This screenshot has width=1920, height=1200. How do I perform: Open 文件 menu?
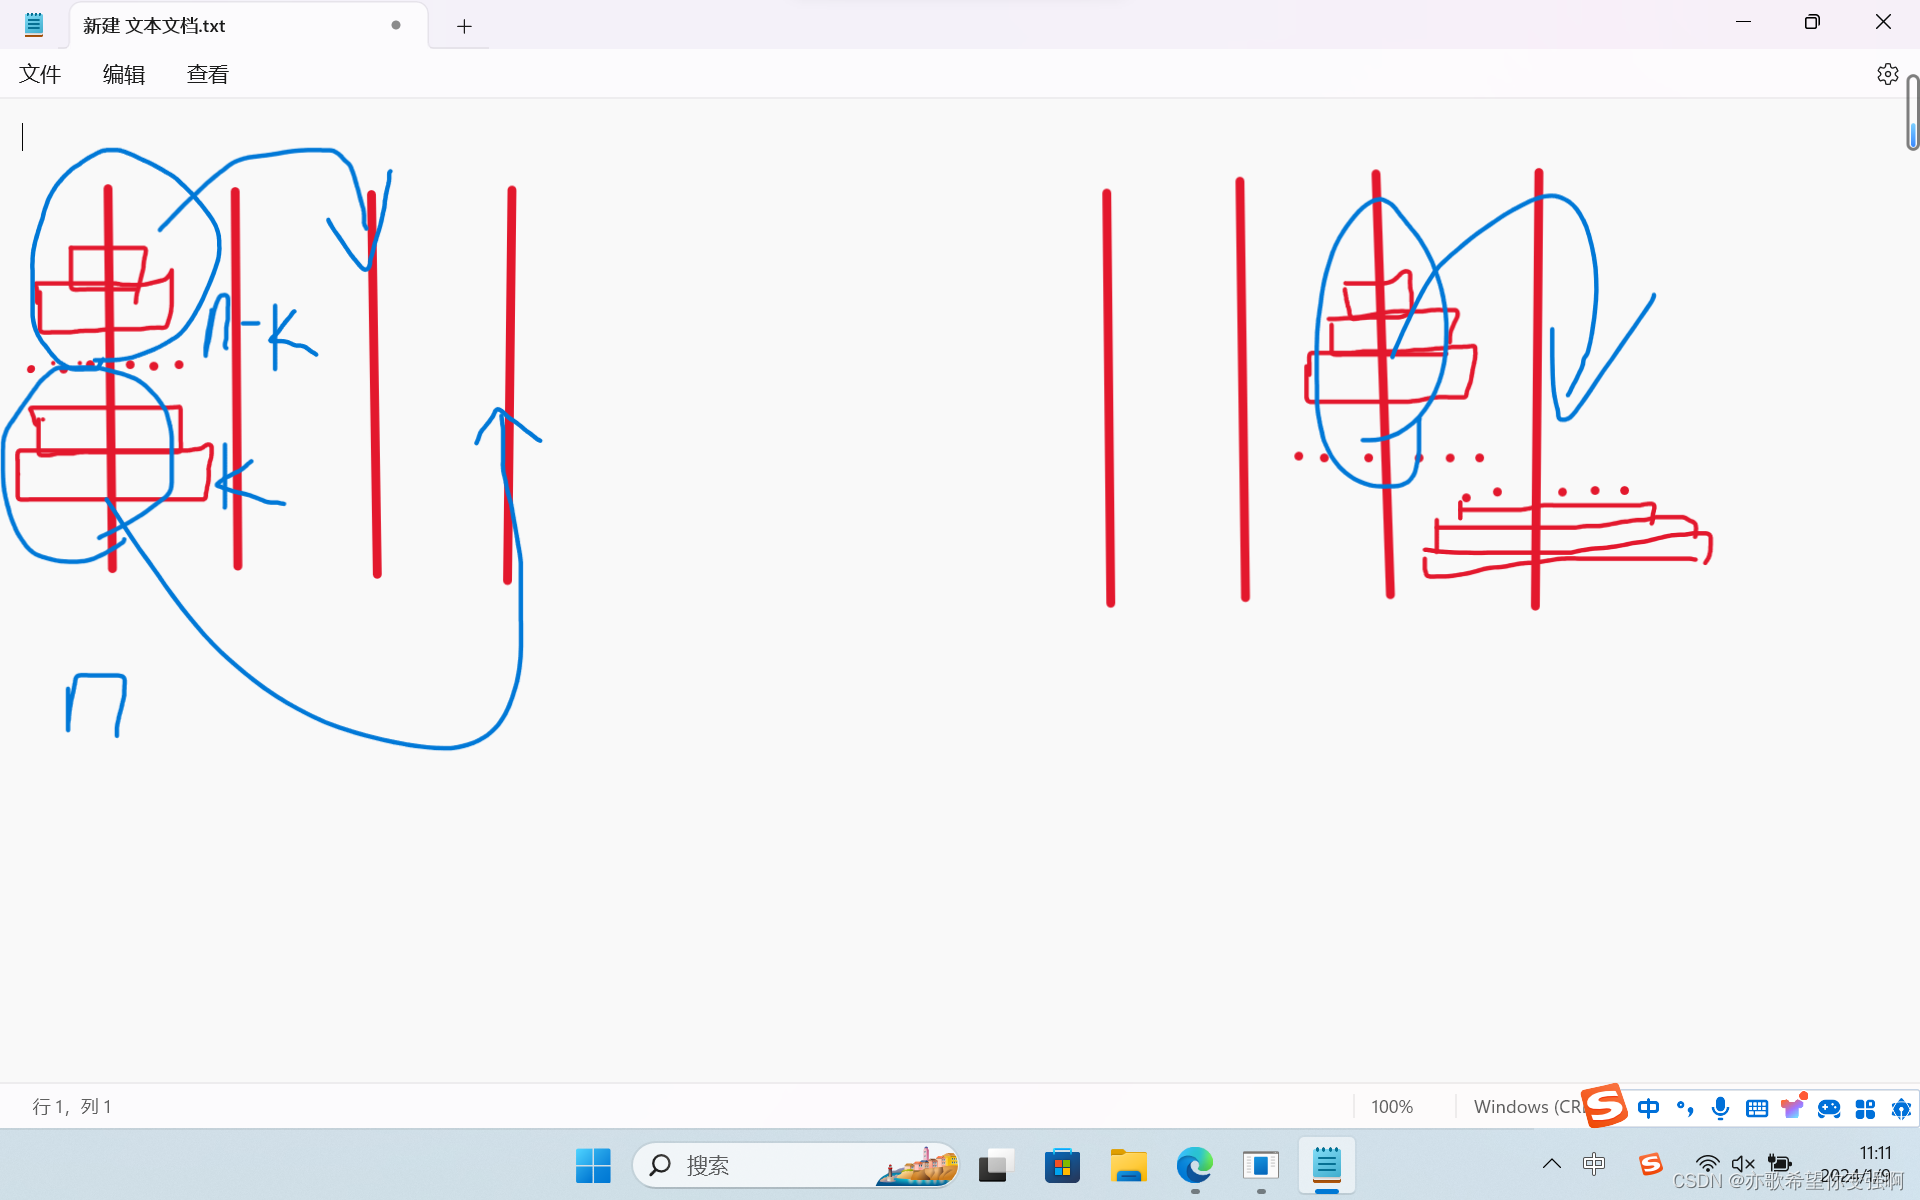(40, 74)
